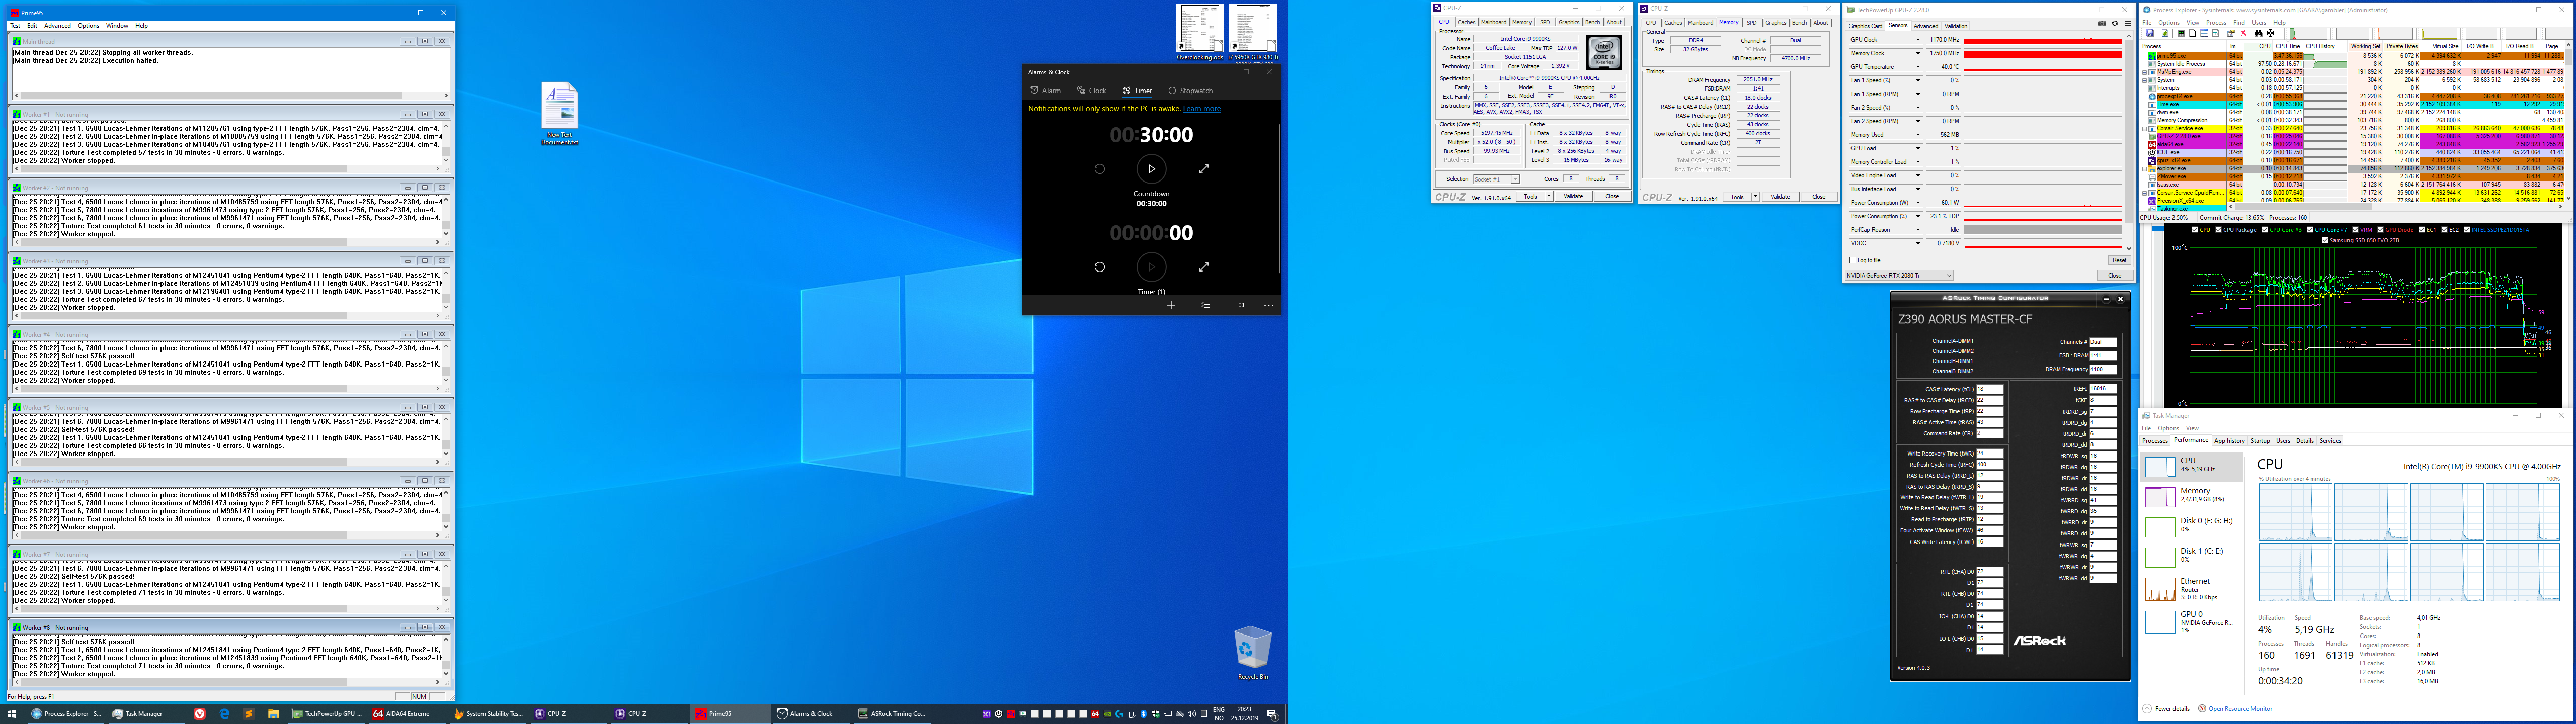2576x724 pixels.
Task: Toggle the INTEL SSDPE21D015TA graph checkbox
Action: [2467, 230]
